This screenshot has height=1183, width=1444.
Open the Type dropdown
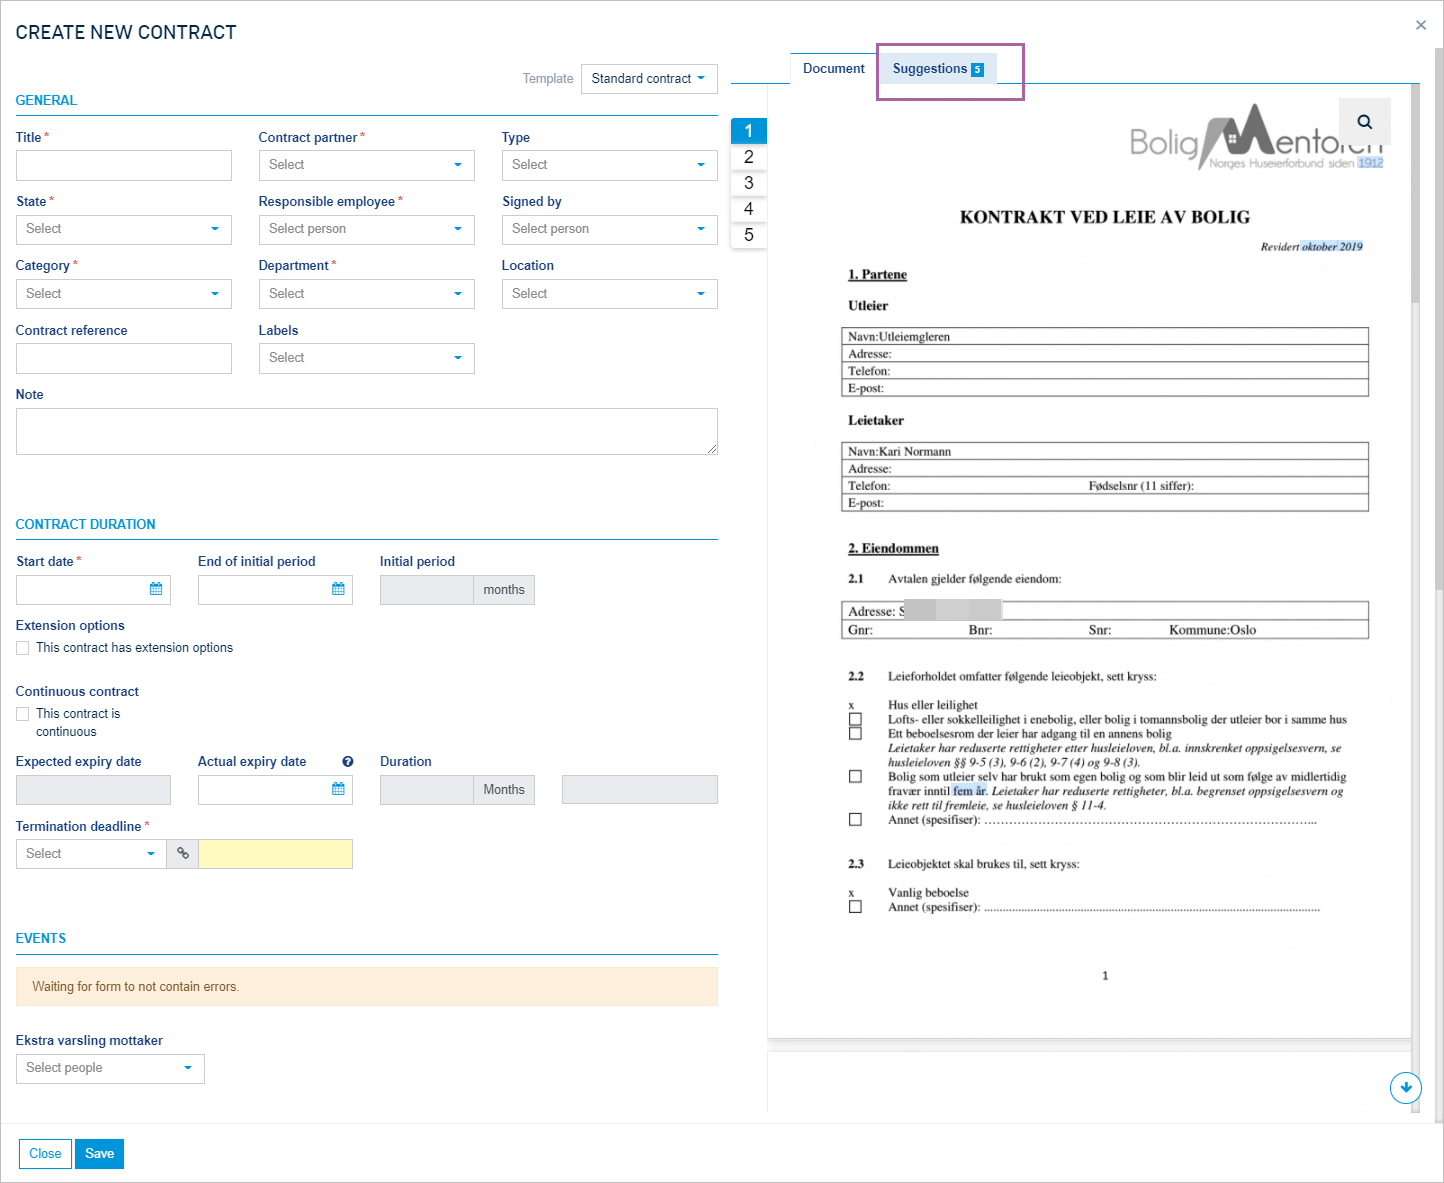tap(609, 165)
